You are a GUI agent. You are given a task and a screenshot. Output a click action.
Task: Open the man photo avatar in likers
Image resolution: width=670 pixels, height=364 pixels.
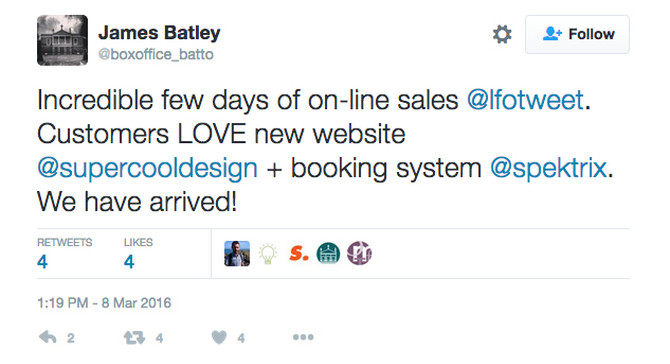[x=237, y=253]
